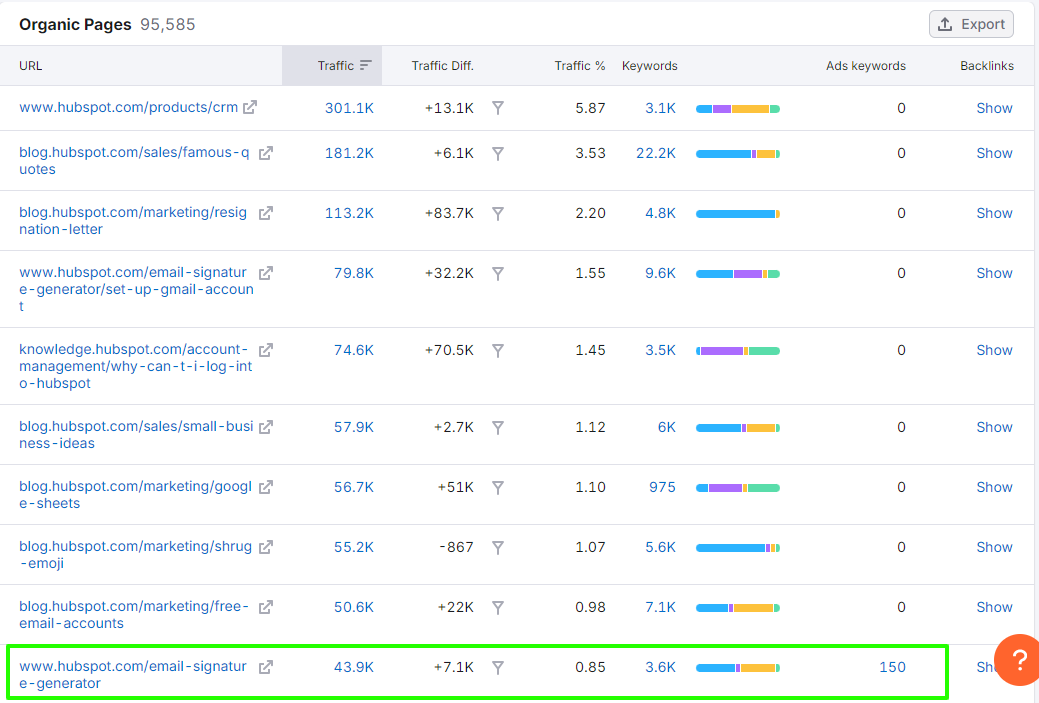Open external link icon for resignation-letter URL
This screenshot has width=1039, height=703.
pos(266,213)
